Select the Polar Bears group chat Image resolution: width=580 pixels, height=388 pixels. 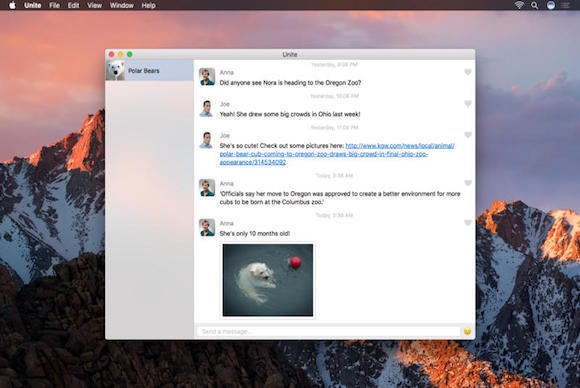coord(149,70)
